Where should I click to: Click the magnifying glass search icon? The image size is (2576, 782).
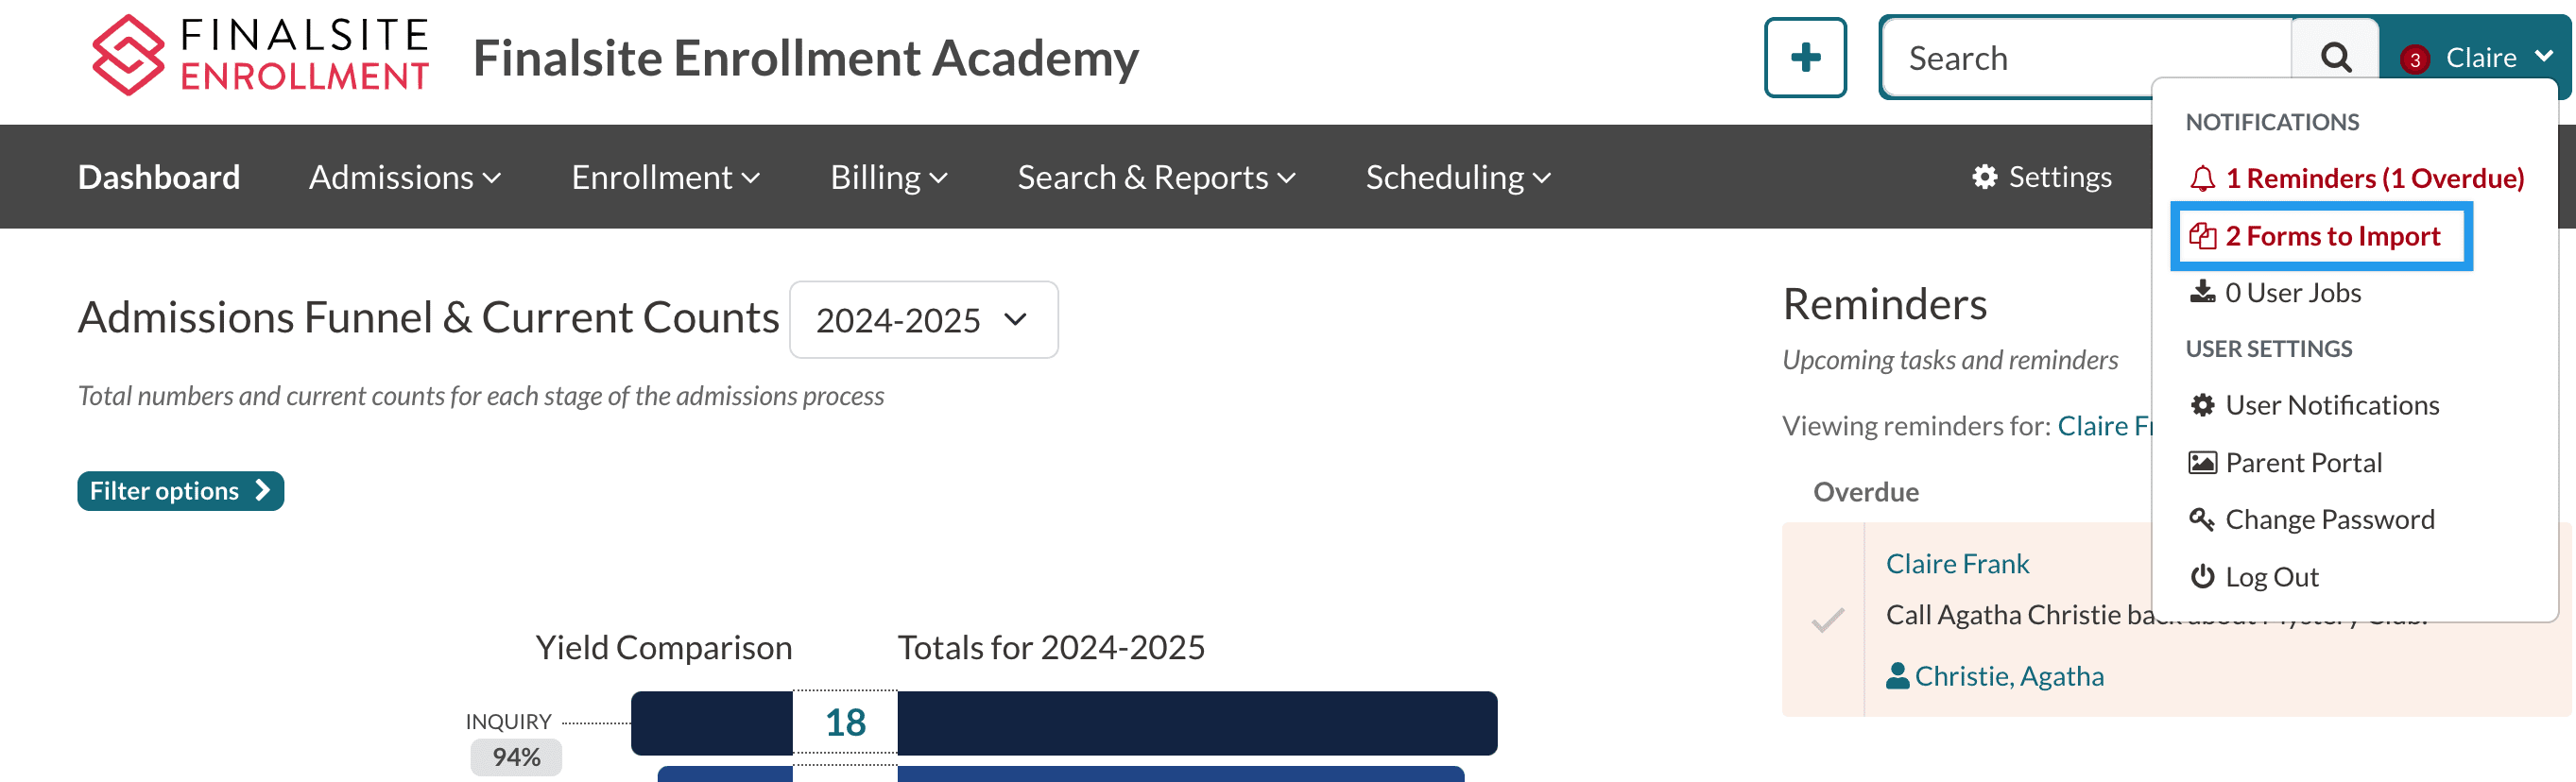pos(2335,58)
